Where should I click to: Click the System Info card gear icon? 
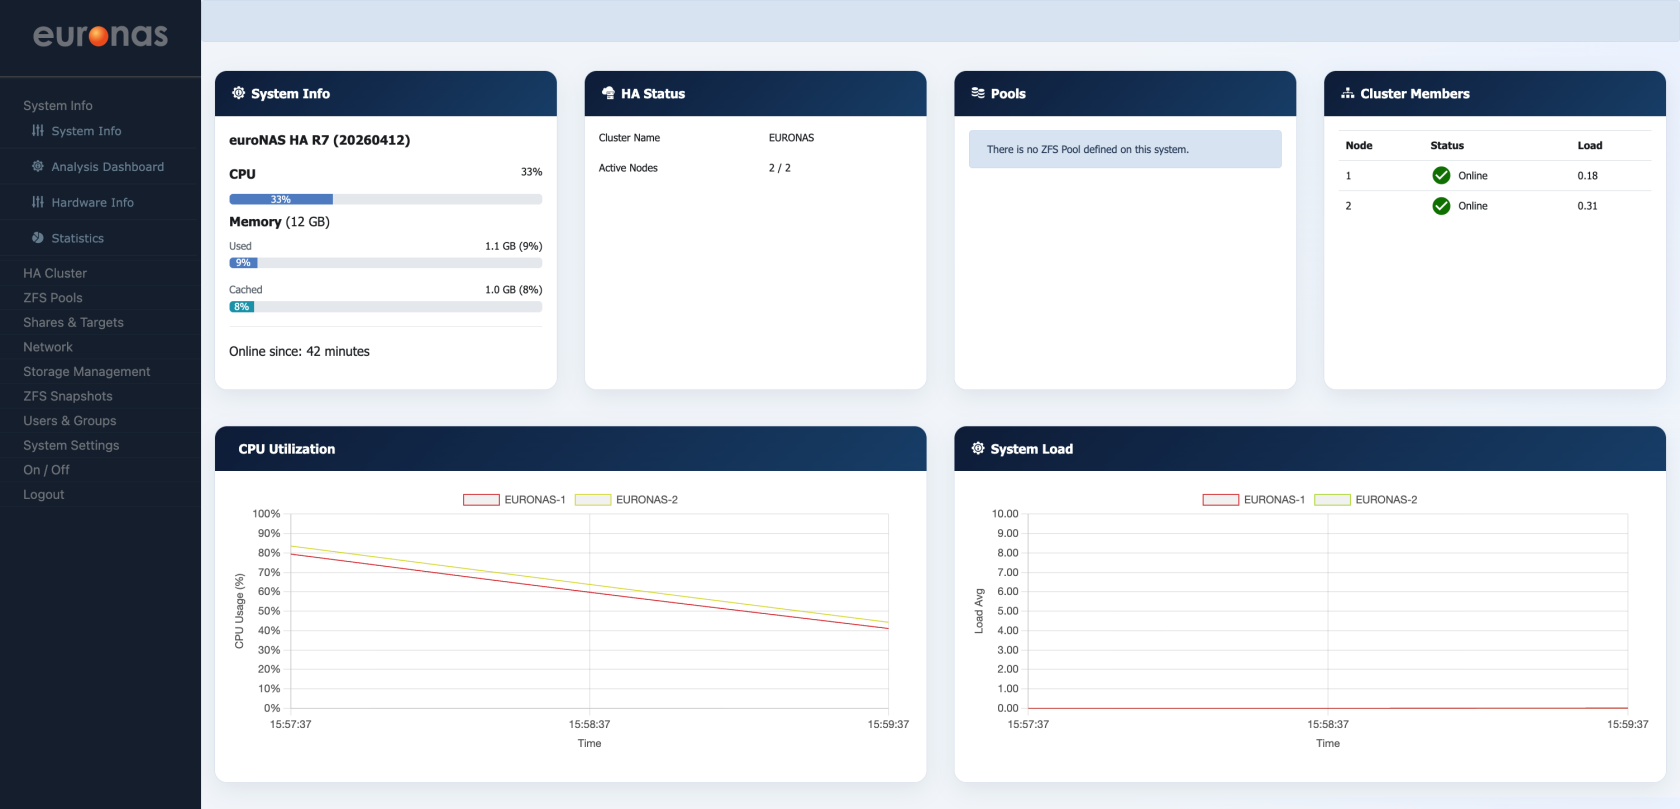(x=238, y=93)
